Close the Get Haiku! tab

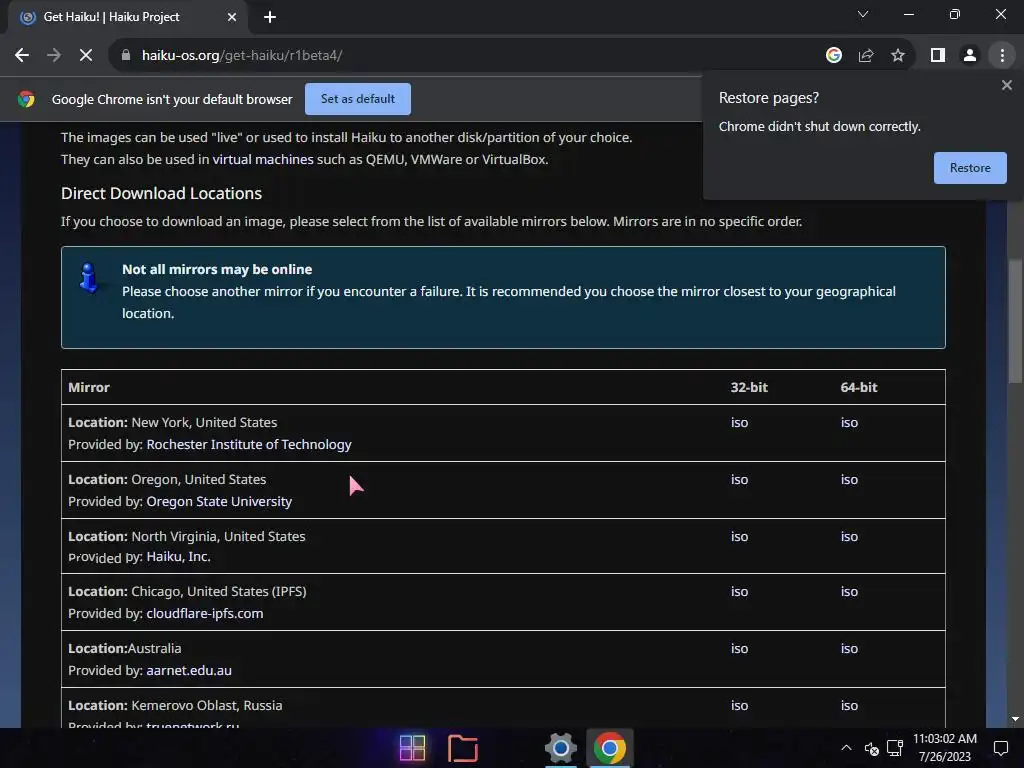(232, 17)
